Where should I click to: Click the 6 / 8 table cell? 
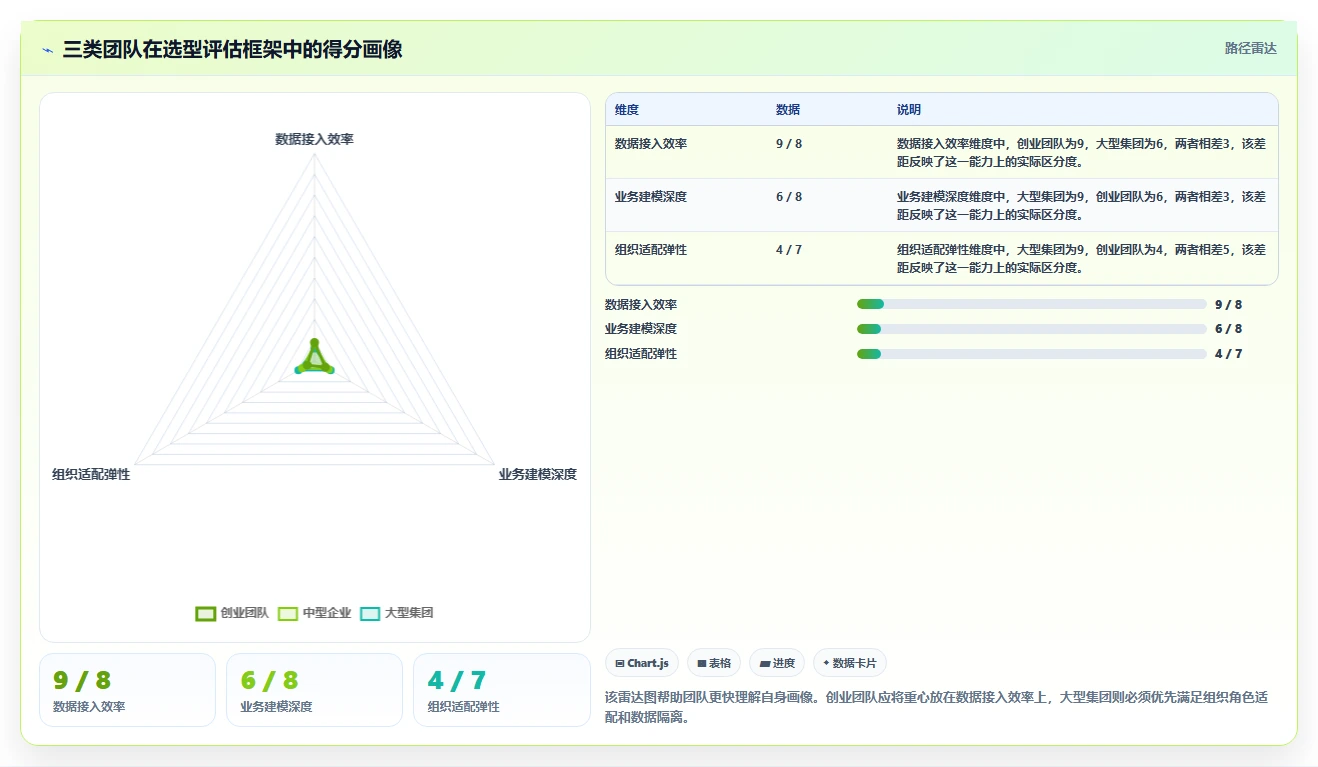[x=789, y=197]
